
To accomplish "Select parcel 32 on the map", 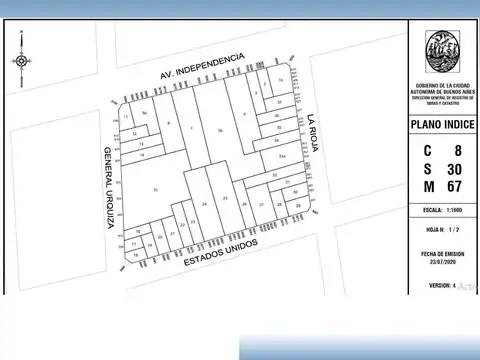I will tap(275, 175).
